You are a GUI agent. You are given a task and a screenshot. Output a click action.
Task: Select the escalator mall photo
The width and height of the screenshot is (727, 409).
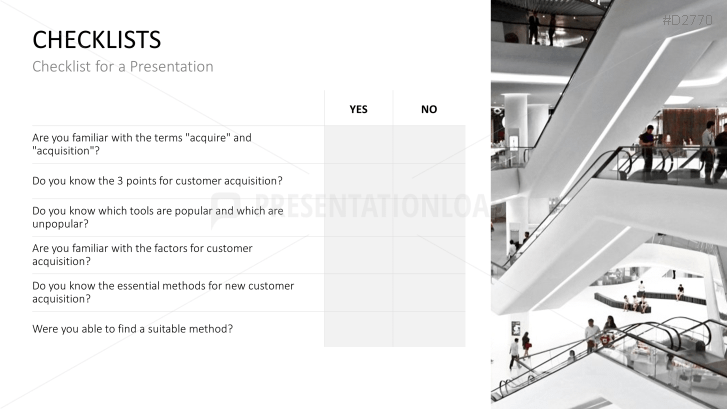(x=609, y=204)
